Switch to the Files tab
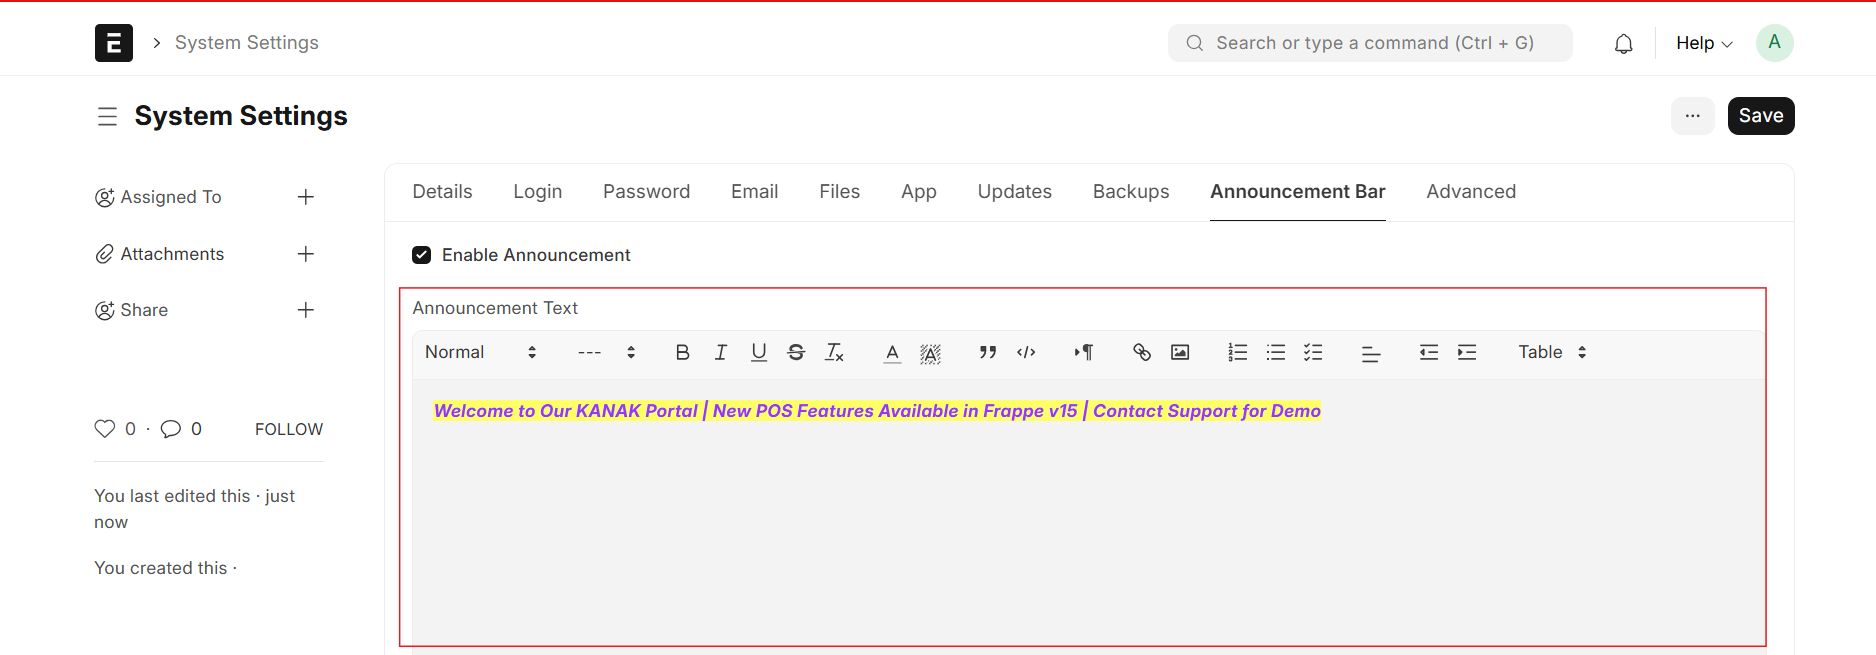Image resolution: width=1876 pixels, height=655 pixels. tap(840, 192)
